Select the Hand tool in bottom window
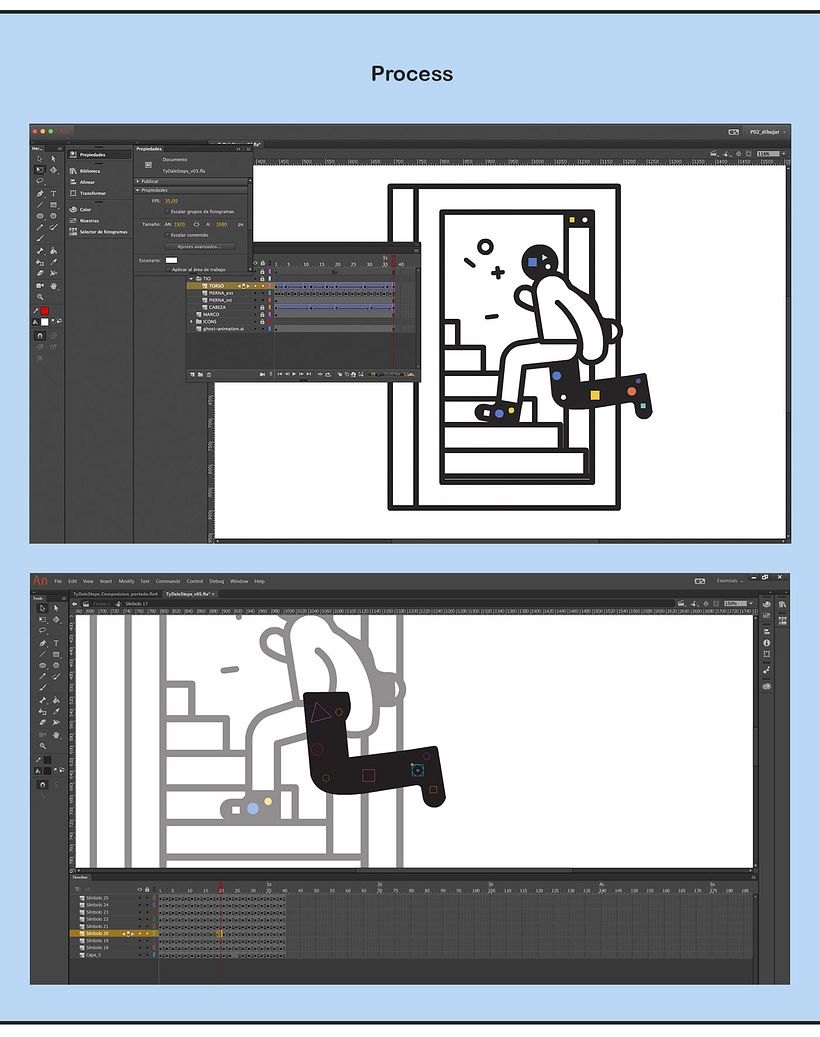Screen dimensions: 820x1037 [56, 735]
